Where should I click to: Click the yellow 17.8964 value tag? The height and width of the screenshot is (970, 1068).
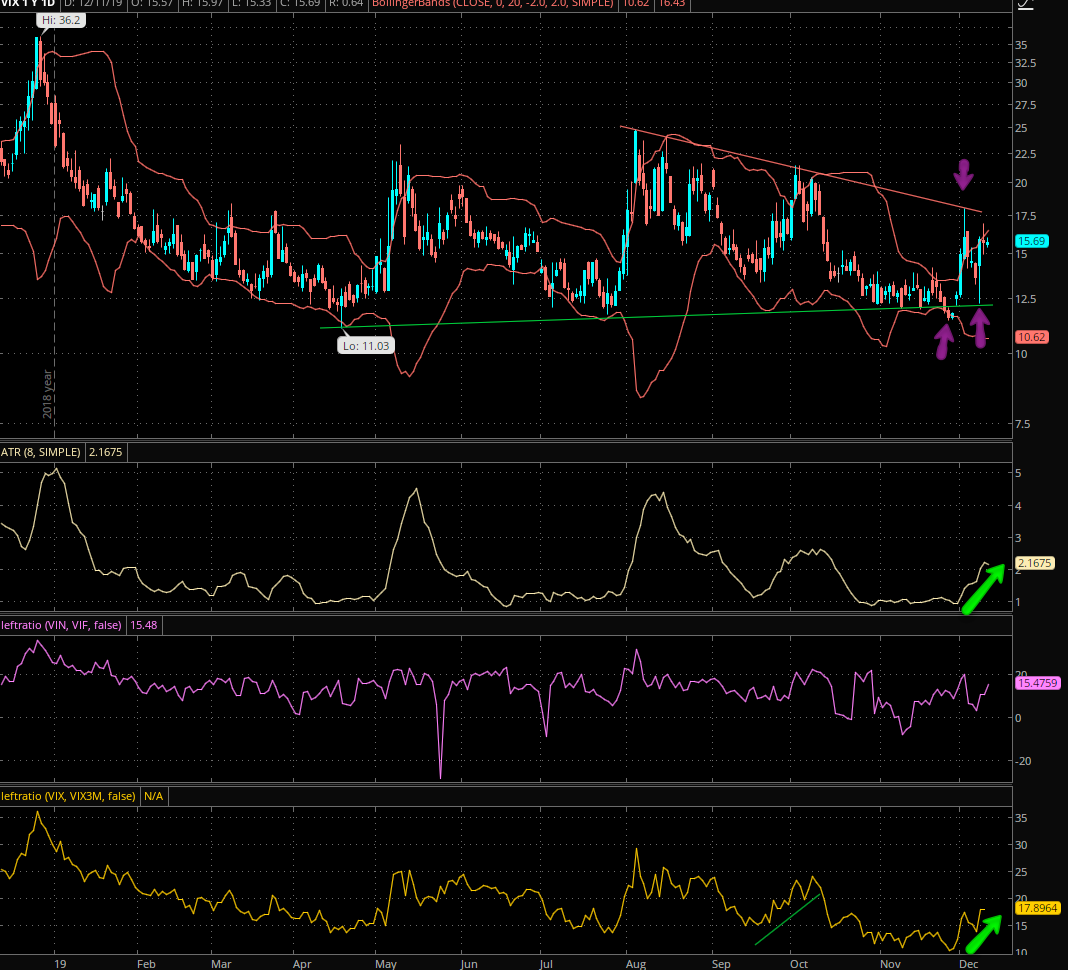(1037, 908)
